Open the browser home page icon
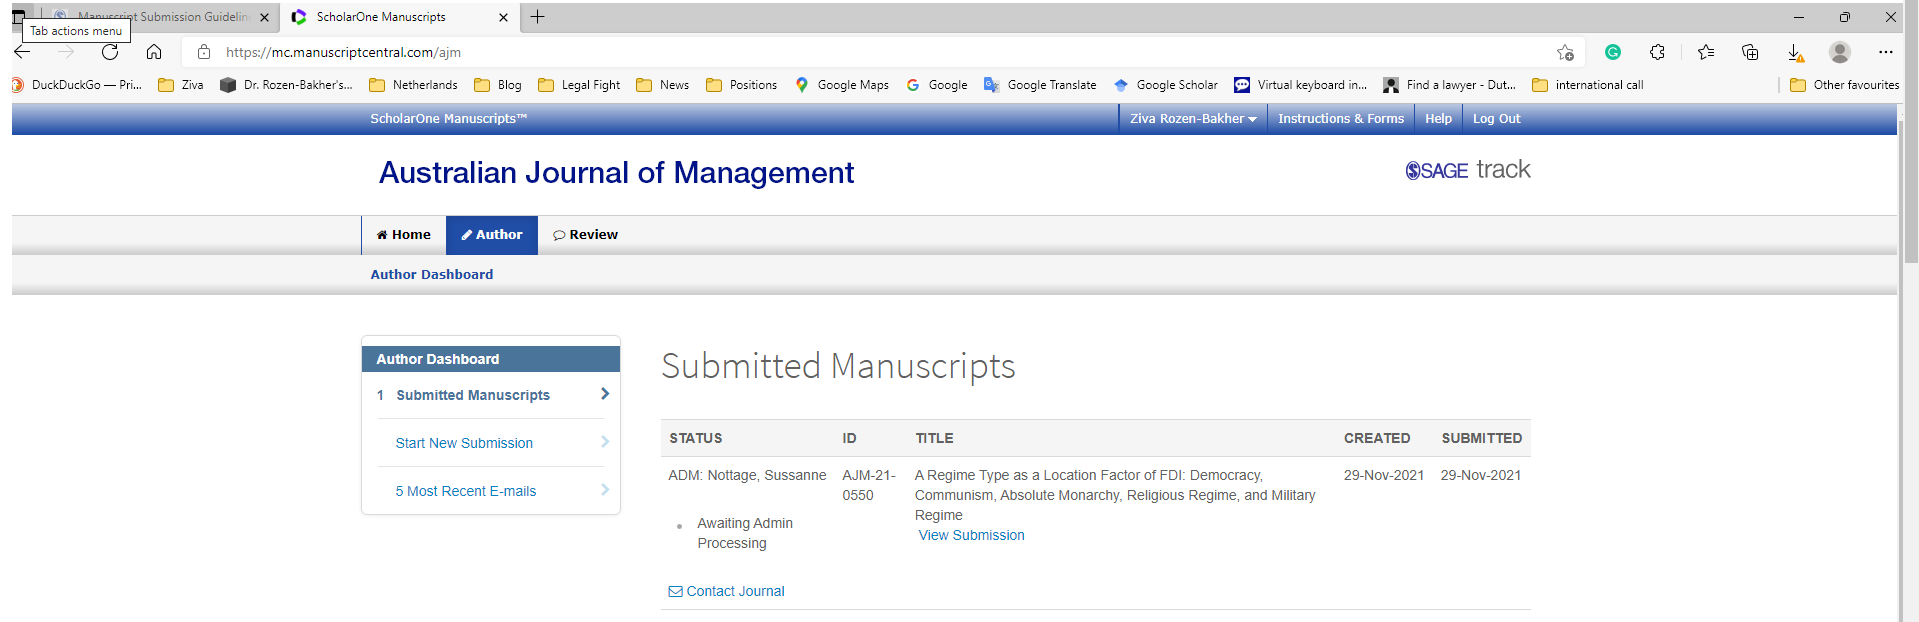This screenshot has height=622, width=1919. [x=154, y=52]
